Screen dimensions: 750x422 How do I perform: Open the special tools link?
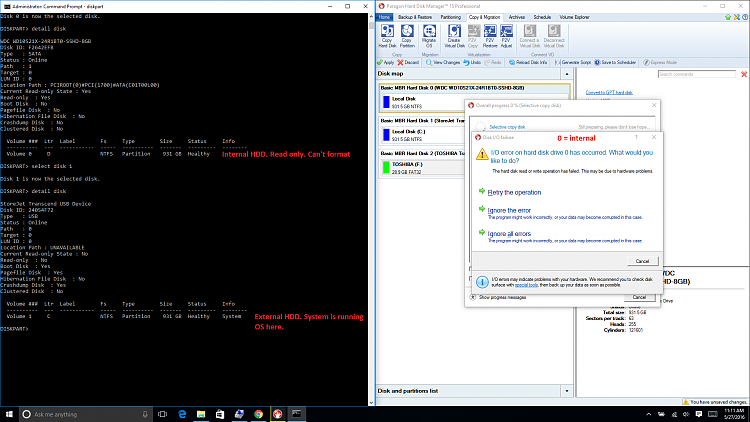pos(526,285)
